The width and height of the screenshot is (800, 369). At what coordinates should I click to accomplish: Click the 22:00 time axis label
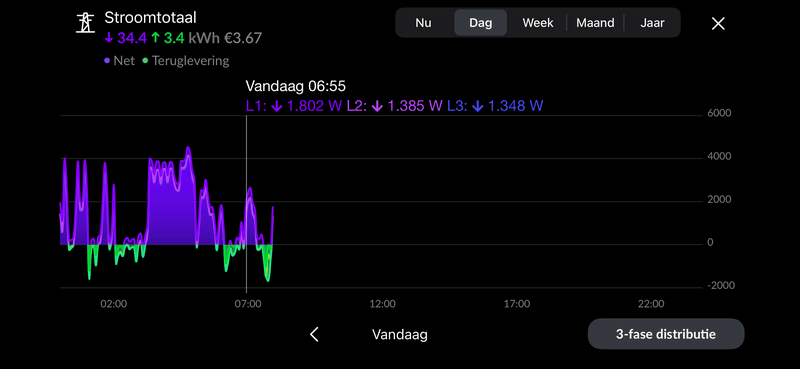(x=651, y=304)
